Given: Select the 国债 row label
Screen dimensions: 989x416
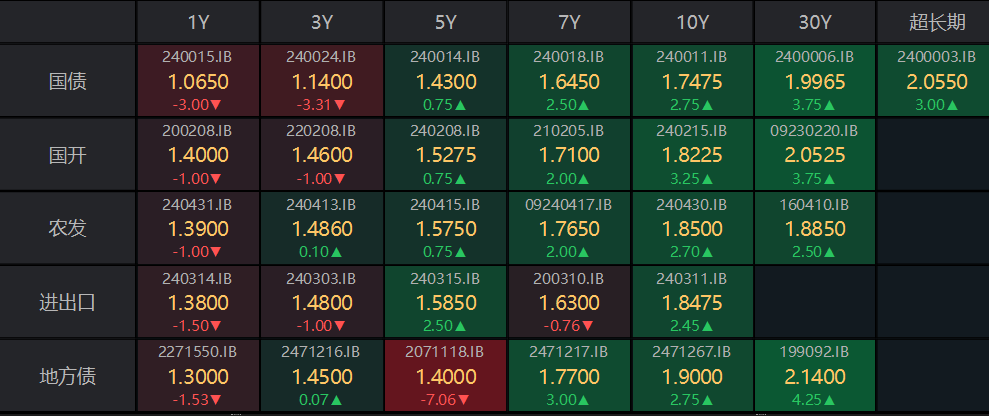Looking at the screenshot, I should pos(68,81).
